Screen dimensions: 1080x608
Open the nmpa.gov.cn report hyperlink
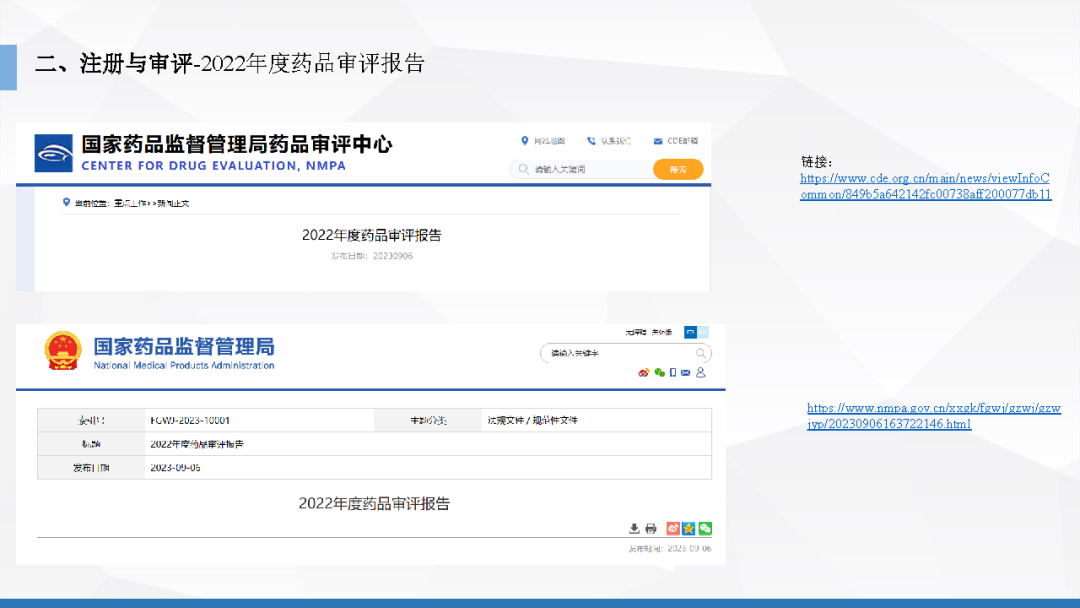coord(933,416)
